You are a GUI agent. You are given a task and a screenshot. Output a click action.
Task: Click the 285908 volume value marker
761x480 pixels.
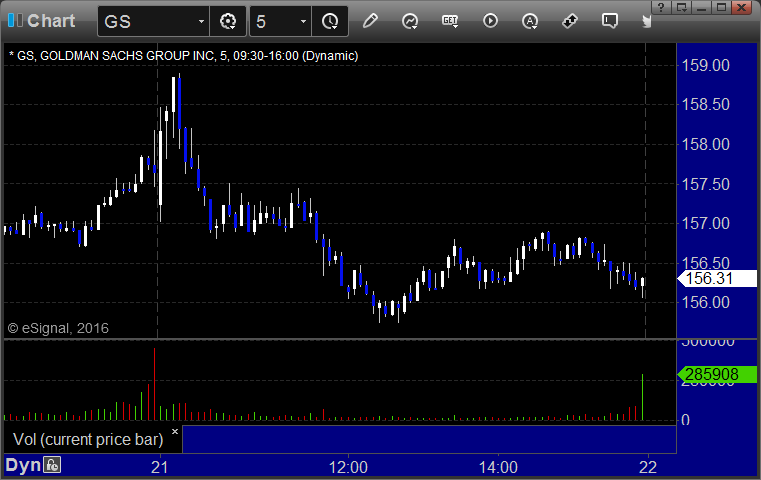(x=717, y=374)
